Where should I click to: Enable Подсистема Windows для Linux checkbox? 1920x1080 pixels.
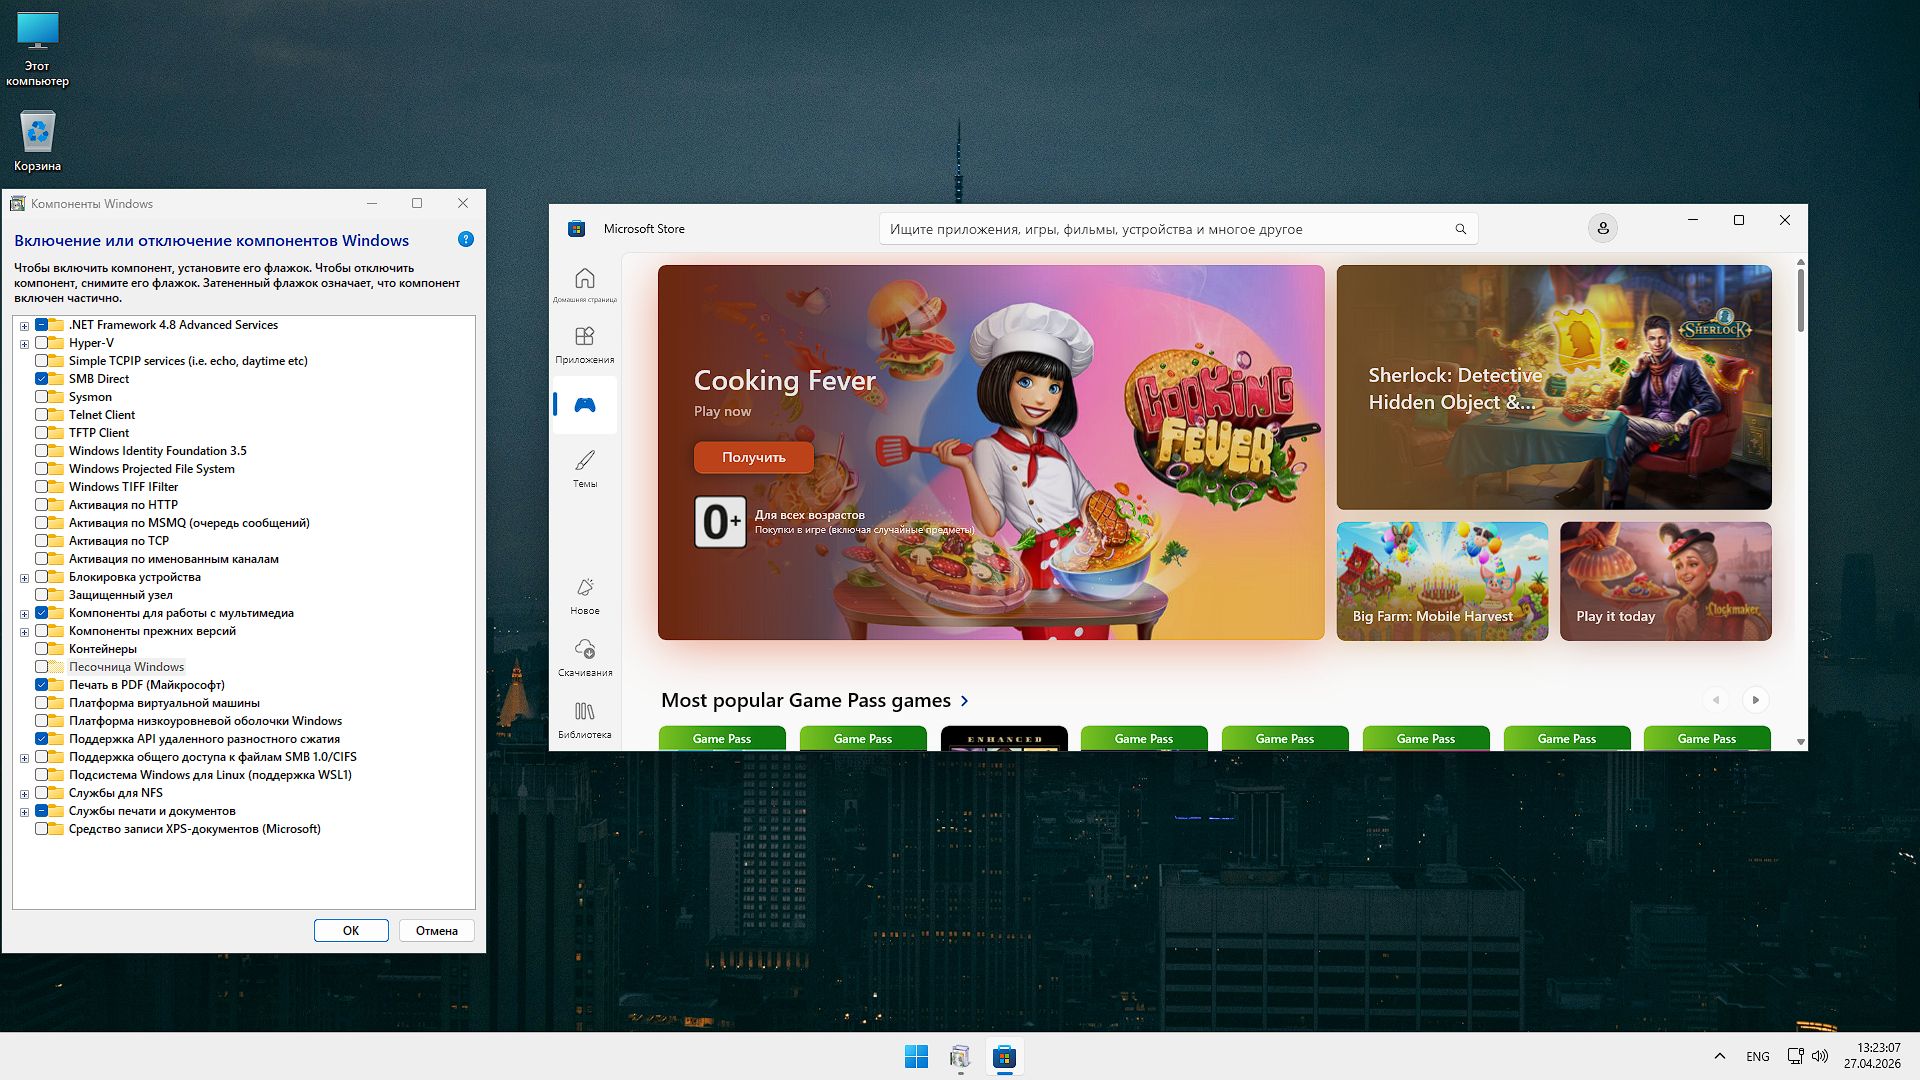pos(43,774)
